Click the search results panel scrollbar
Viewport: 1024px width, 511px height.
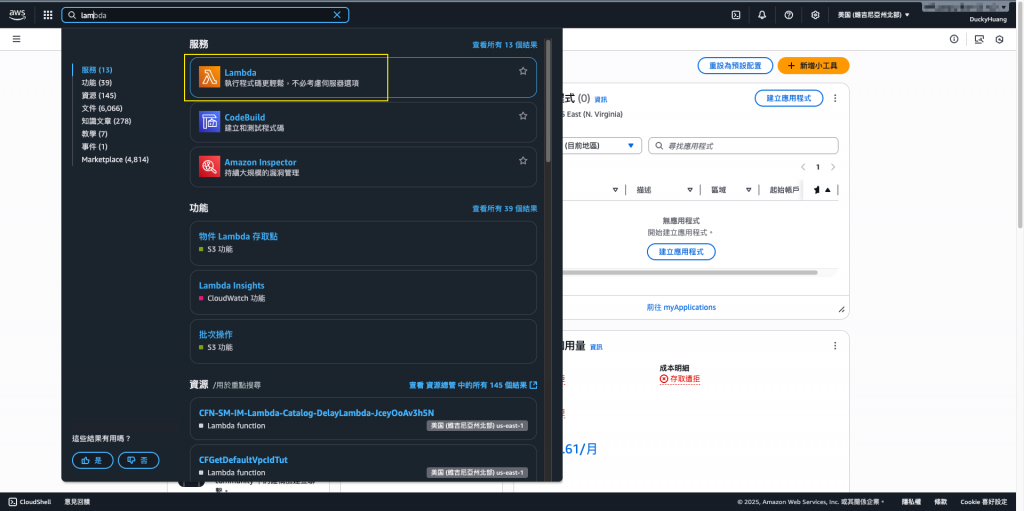click(547, 101)
